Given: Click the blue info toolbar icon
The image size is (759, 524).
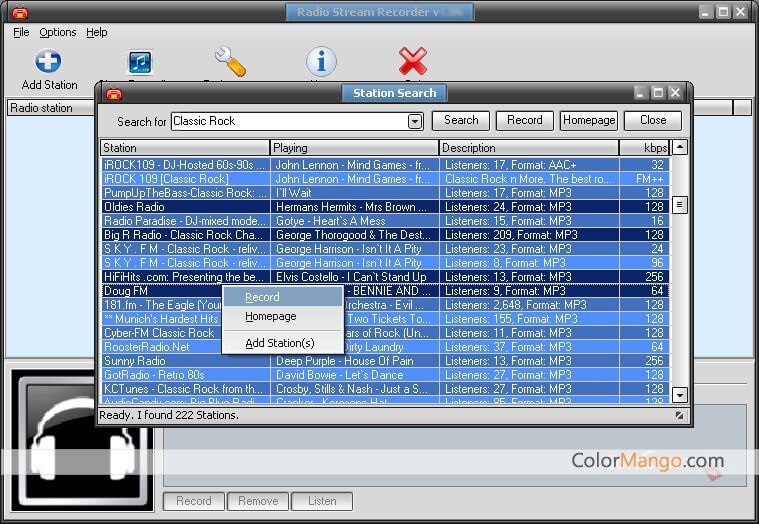Looking at the screenshot, I should [320, 62].
